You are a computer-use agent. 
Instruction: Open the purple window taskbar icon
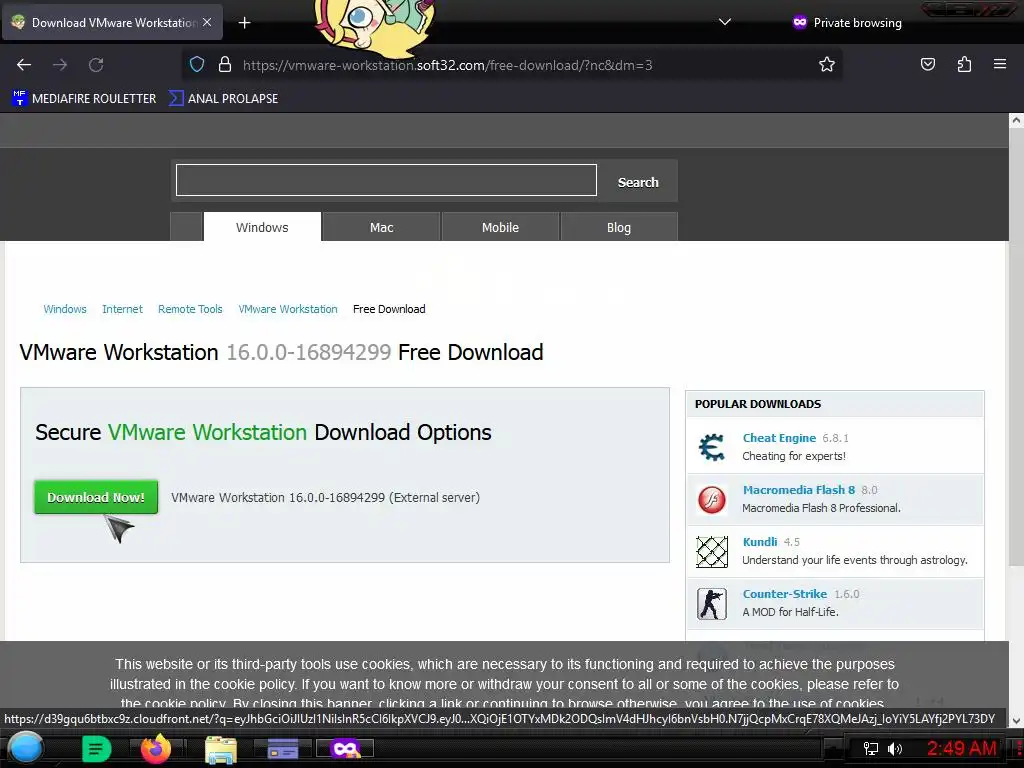click(283, 748)
